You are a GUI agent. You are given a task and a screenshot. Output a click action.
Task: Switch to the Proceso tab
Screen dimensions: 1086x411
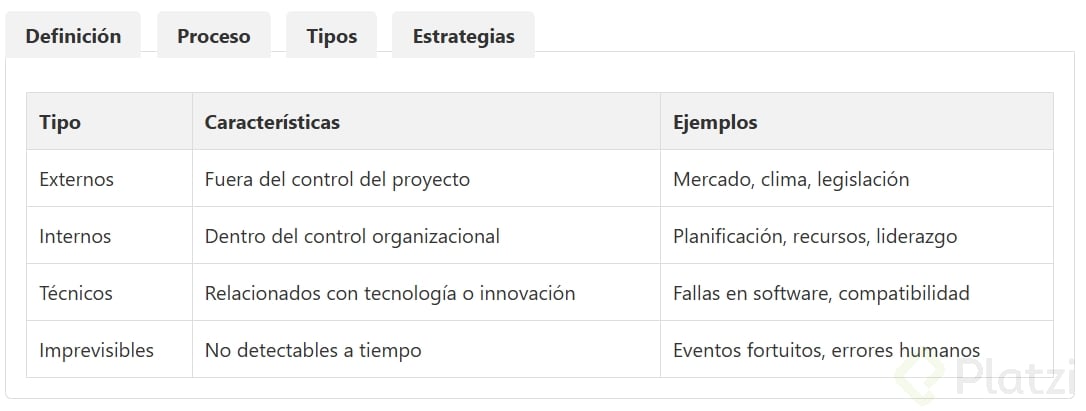pos(214,36)
